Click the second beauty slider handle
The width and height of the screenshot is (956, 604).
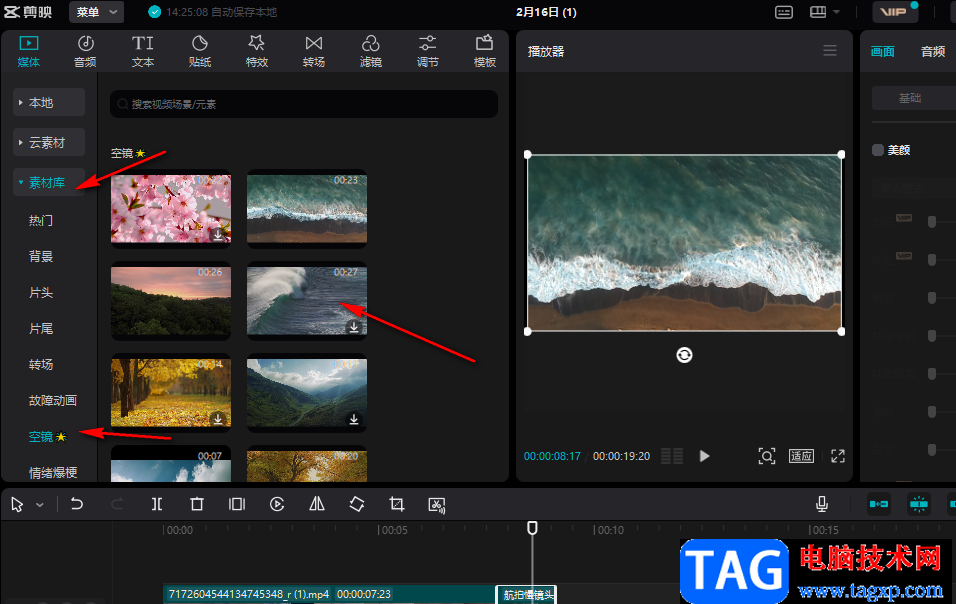(x=932, y=260)
